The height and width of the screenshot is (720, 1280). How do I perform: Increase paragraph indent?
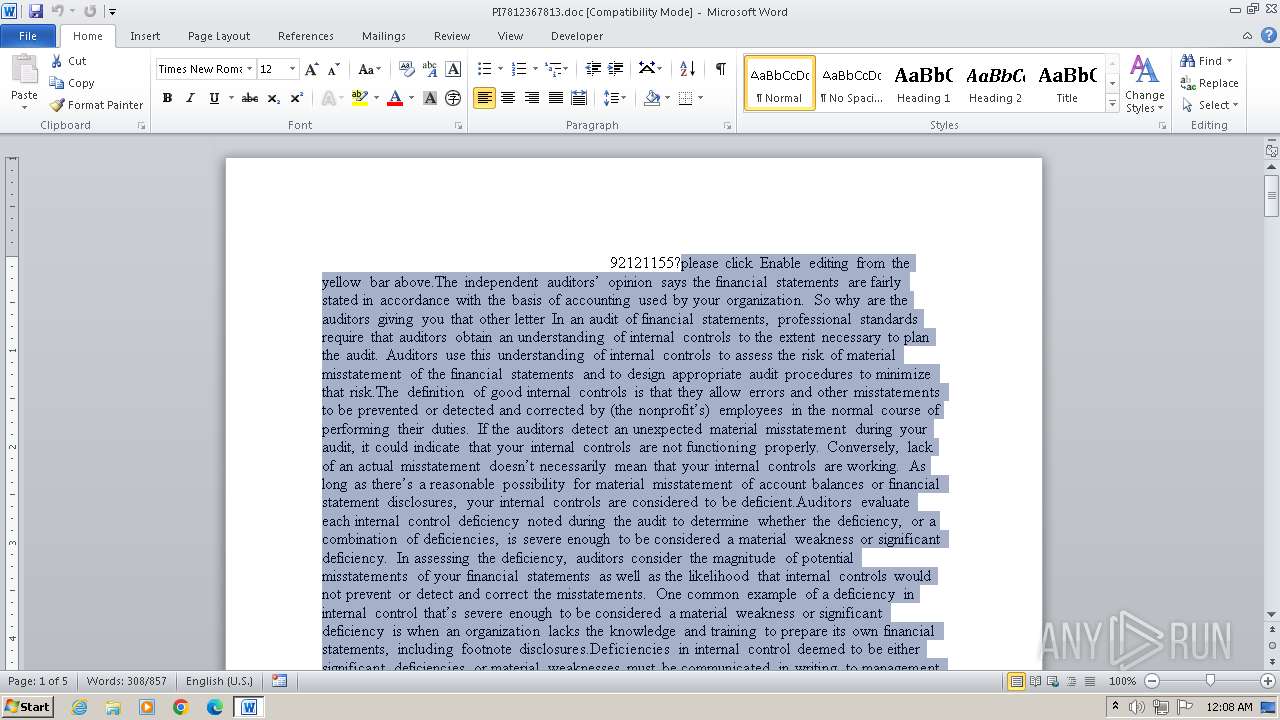(x=616, y=69)
